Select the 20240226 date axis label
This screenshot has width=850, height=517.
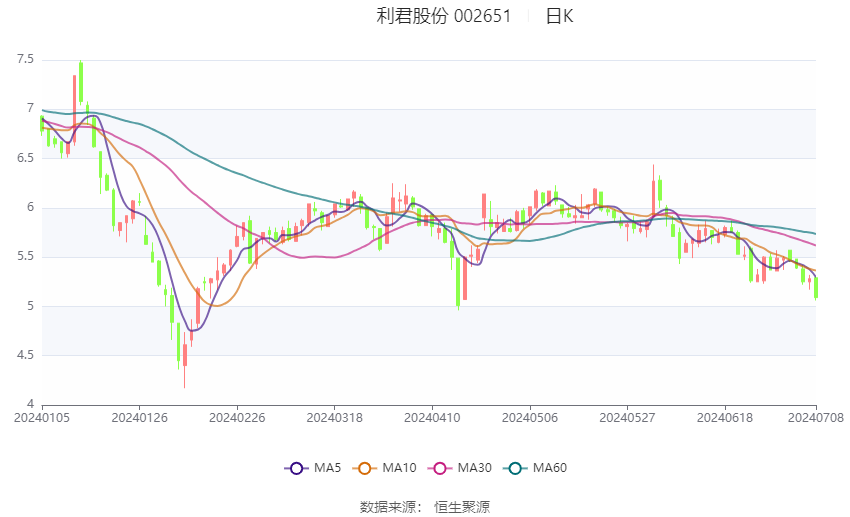[237, 418]
